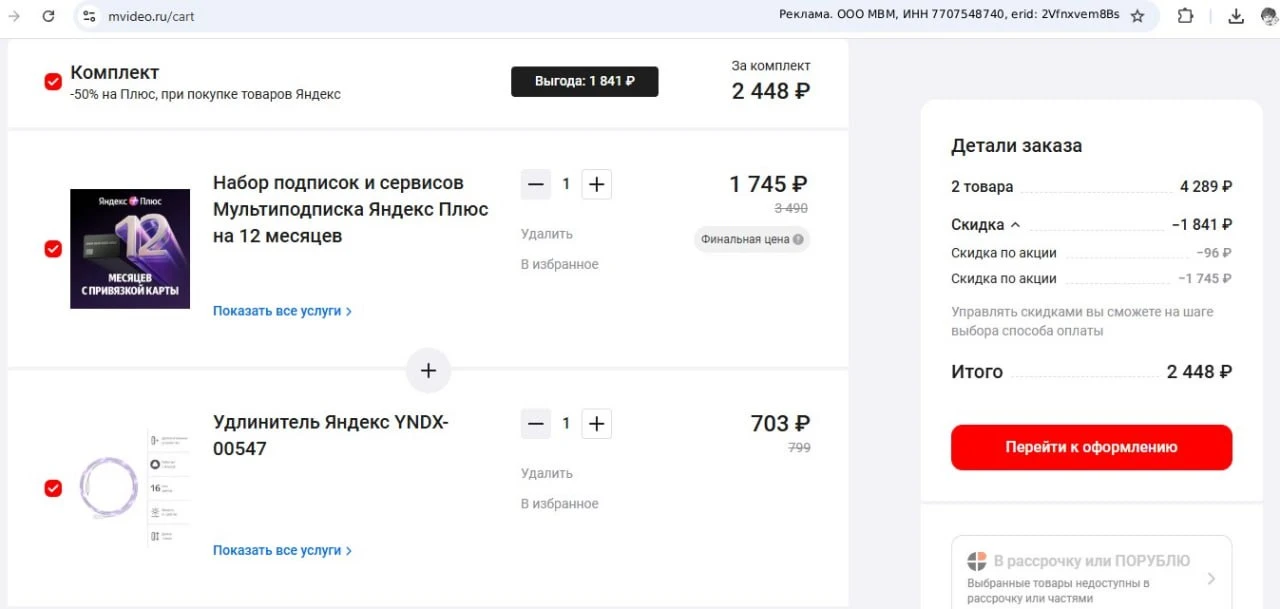Open the browser extensions puzzle icon
Viewport: 1280px width, 609px height.
tap(1185, 16)
